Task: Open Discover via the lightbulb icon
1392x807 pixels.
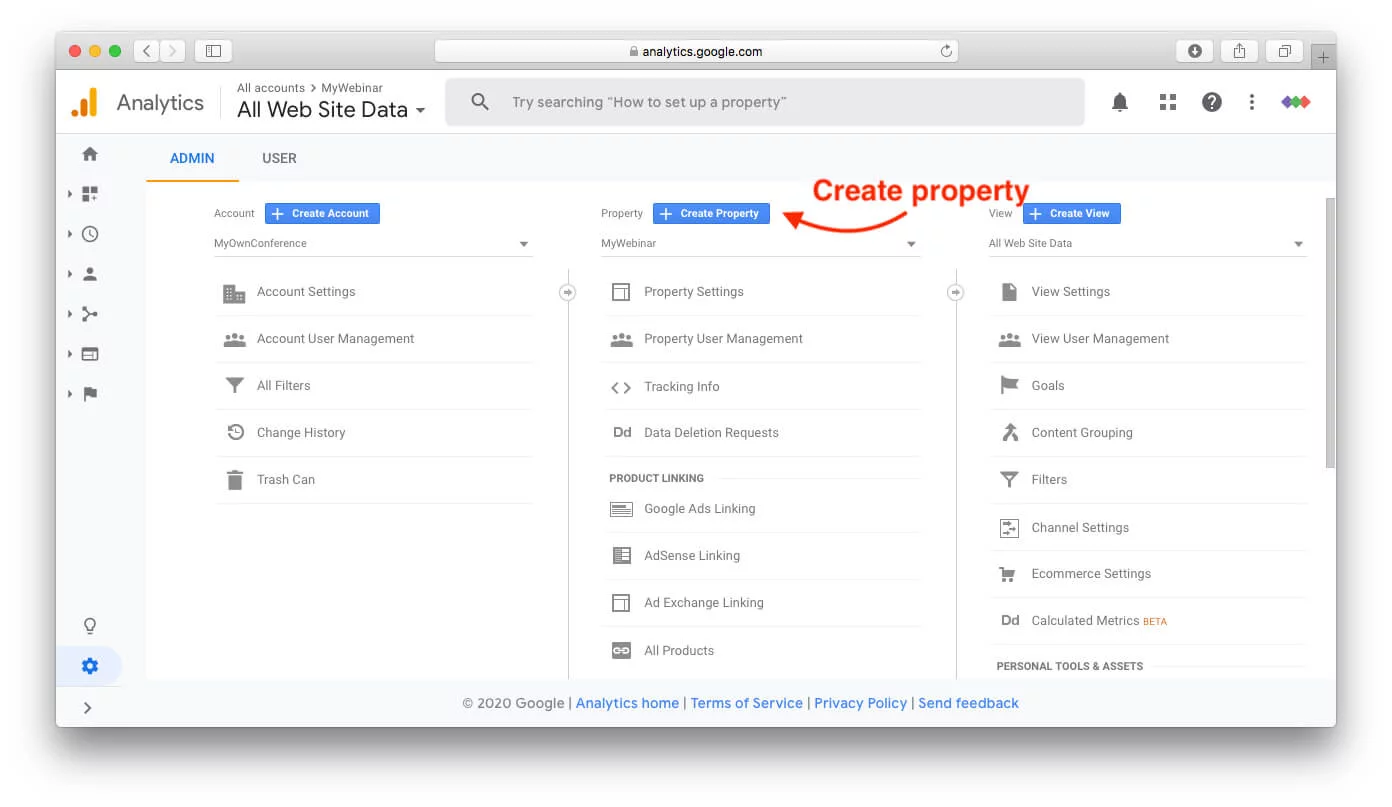Action: [89, 625]
